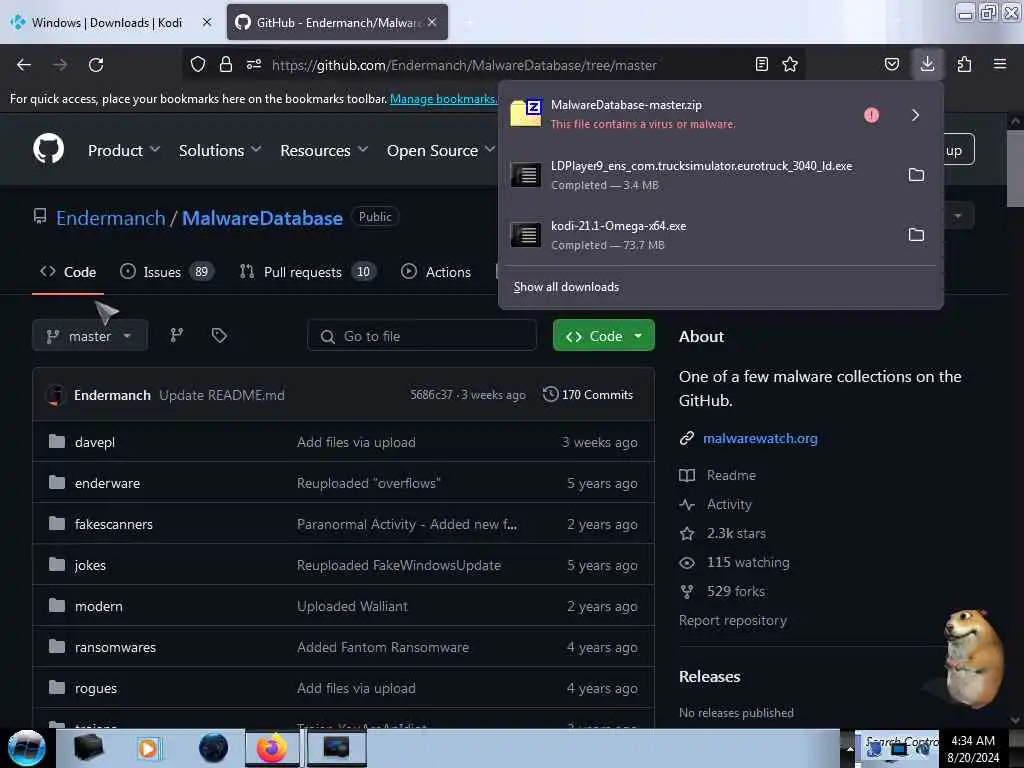Click the red malware warning badge
Viewport: 1024px width, 768px height.
pos(871,115)
